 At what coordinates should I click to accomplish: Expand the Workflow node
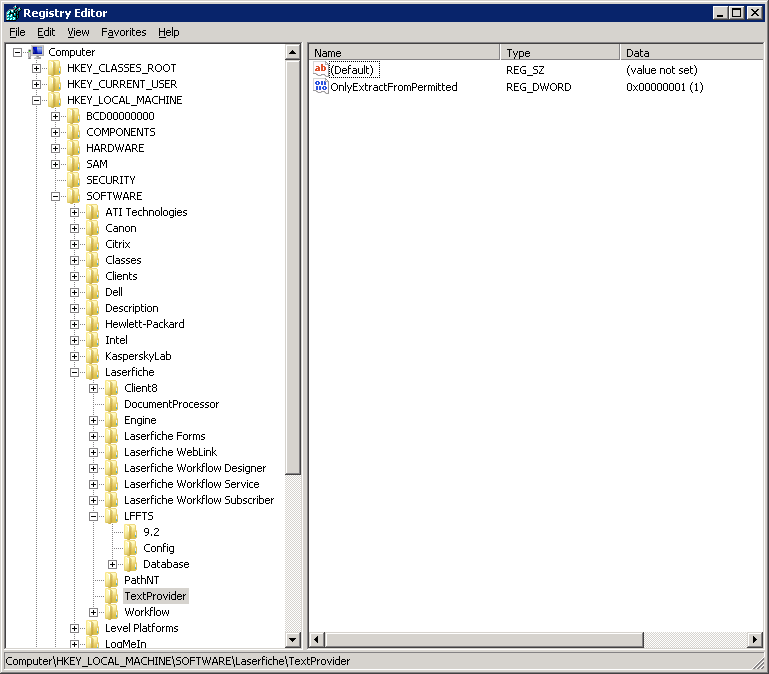[x=94, y=612]
